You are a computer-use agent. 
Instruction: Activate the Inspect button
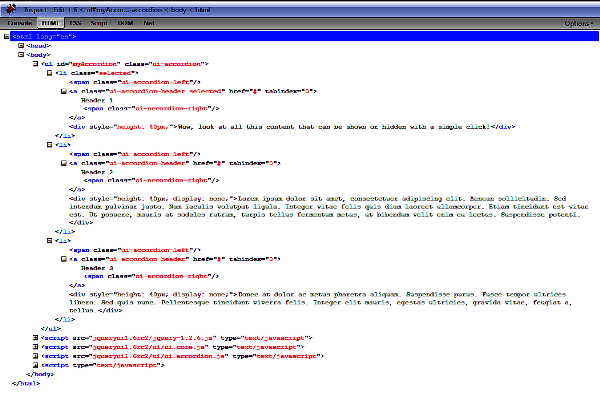point(35,10)
